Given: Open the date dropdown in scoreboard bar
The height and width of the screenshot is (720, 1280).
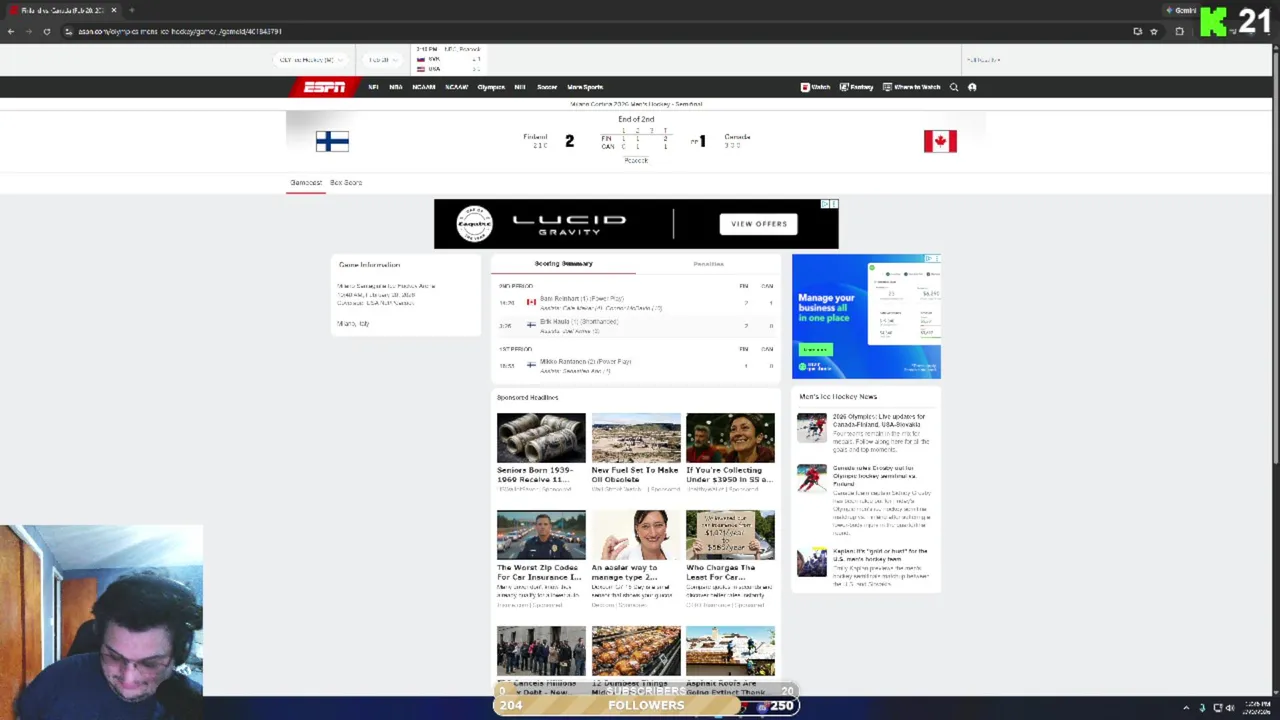Looking at the screenshot, I should [381, 60].
